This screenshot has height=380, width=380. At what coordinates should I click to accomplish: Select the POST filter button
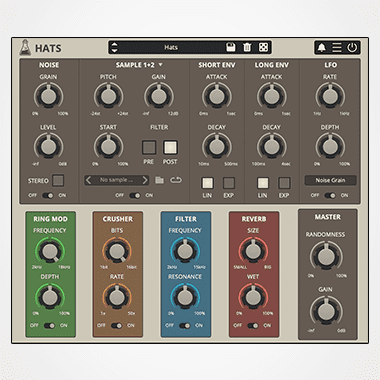pyautogui.click(x=170, y=147)
